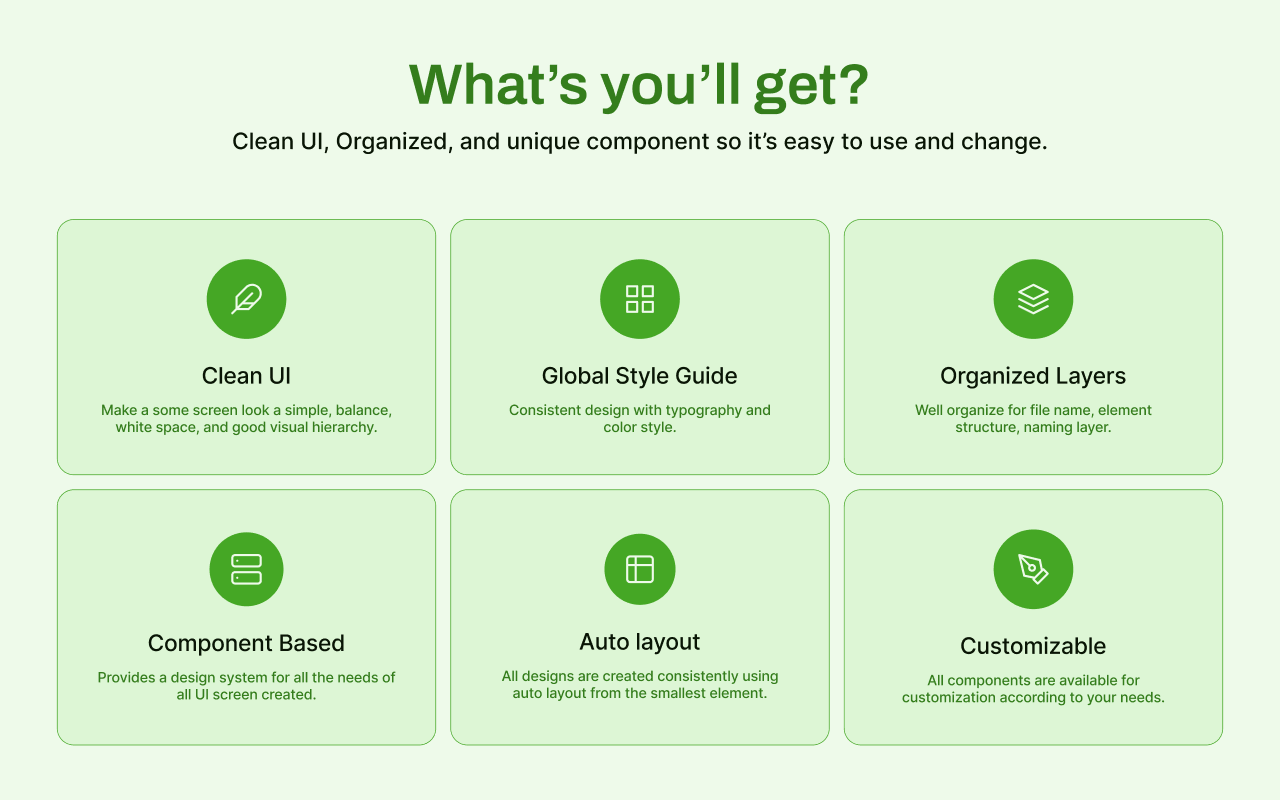The width and height of the screenshot is (1280, 800).
Task: Click the four-squares grid icon
Action: point(640,299)
